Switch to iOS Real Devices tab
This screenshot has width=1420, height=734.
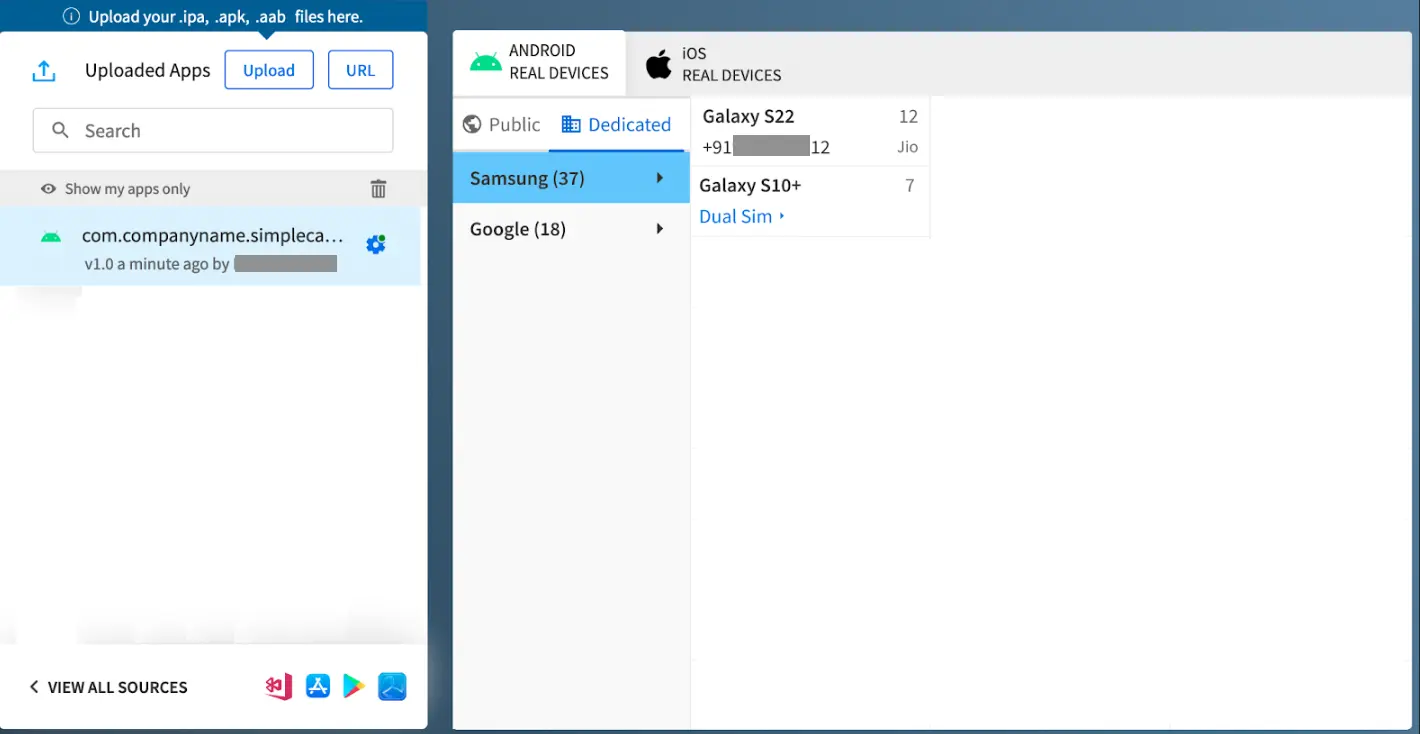tap(714, 65)
